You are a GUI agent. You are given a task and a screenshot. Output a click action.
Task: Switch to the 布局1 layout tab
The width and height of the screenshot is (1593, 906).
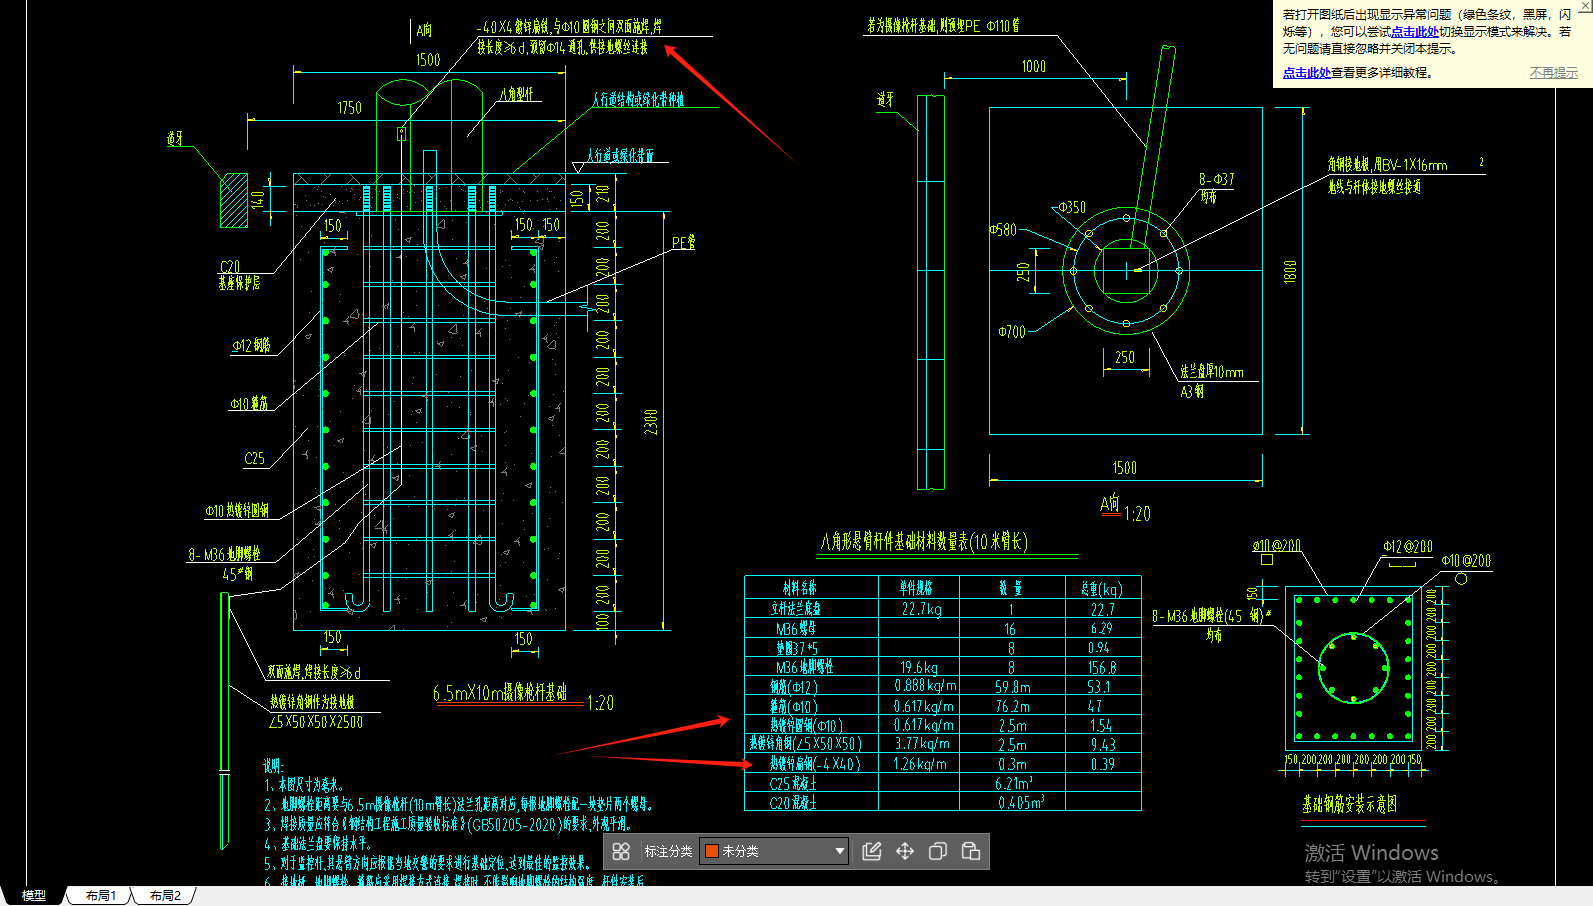pos(101,895)
